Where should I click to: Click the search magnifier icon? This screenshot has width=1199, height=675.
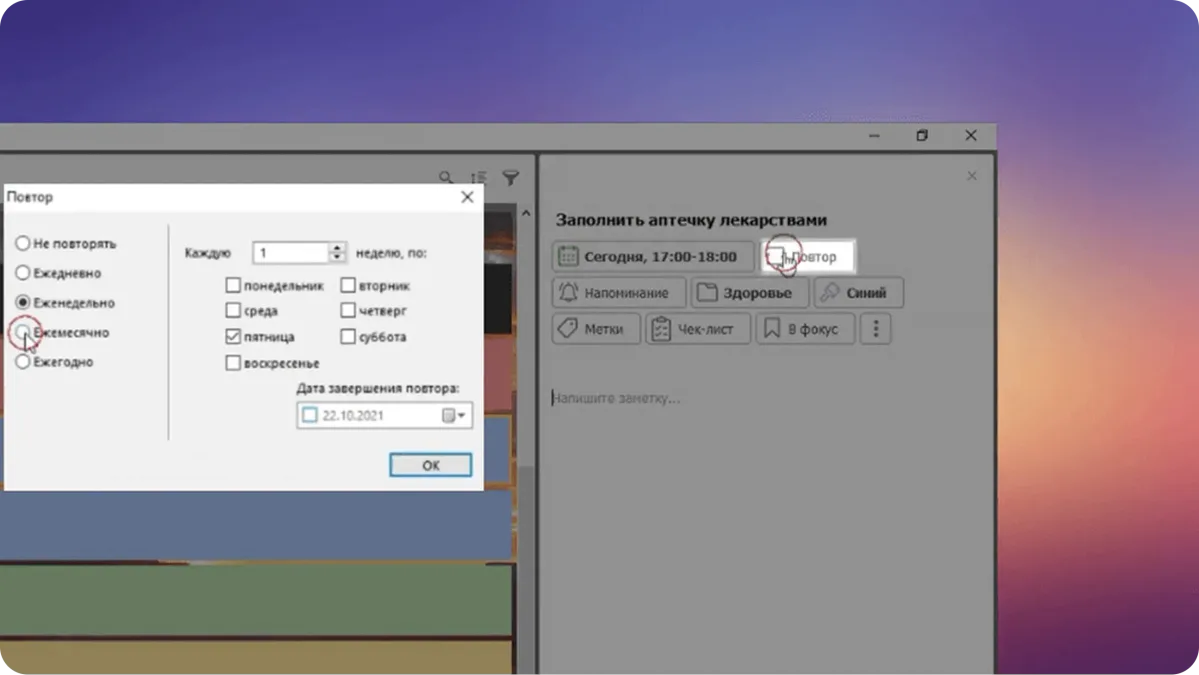point(446,178)
